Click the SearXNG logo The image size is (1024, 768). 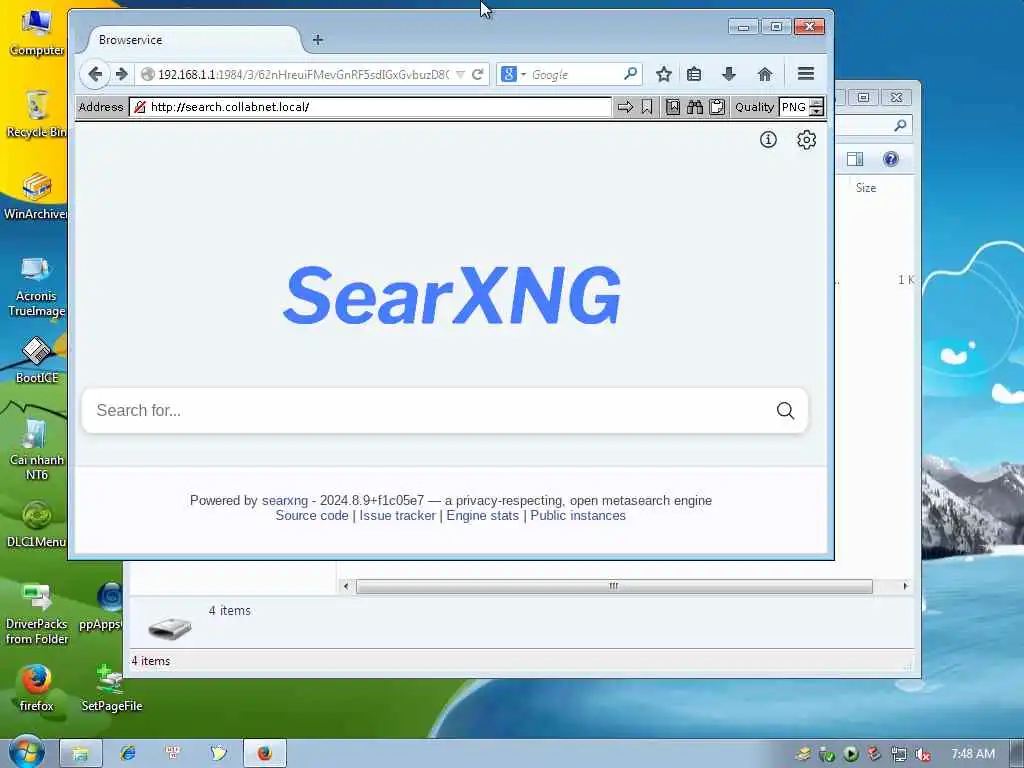click(x=452, y=295)
